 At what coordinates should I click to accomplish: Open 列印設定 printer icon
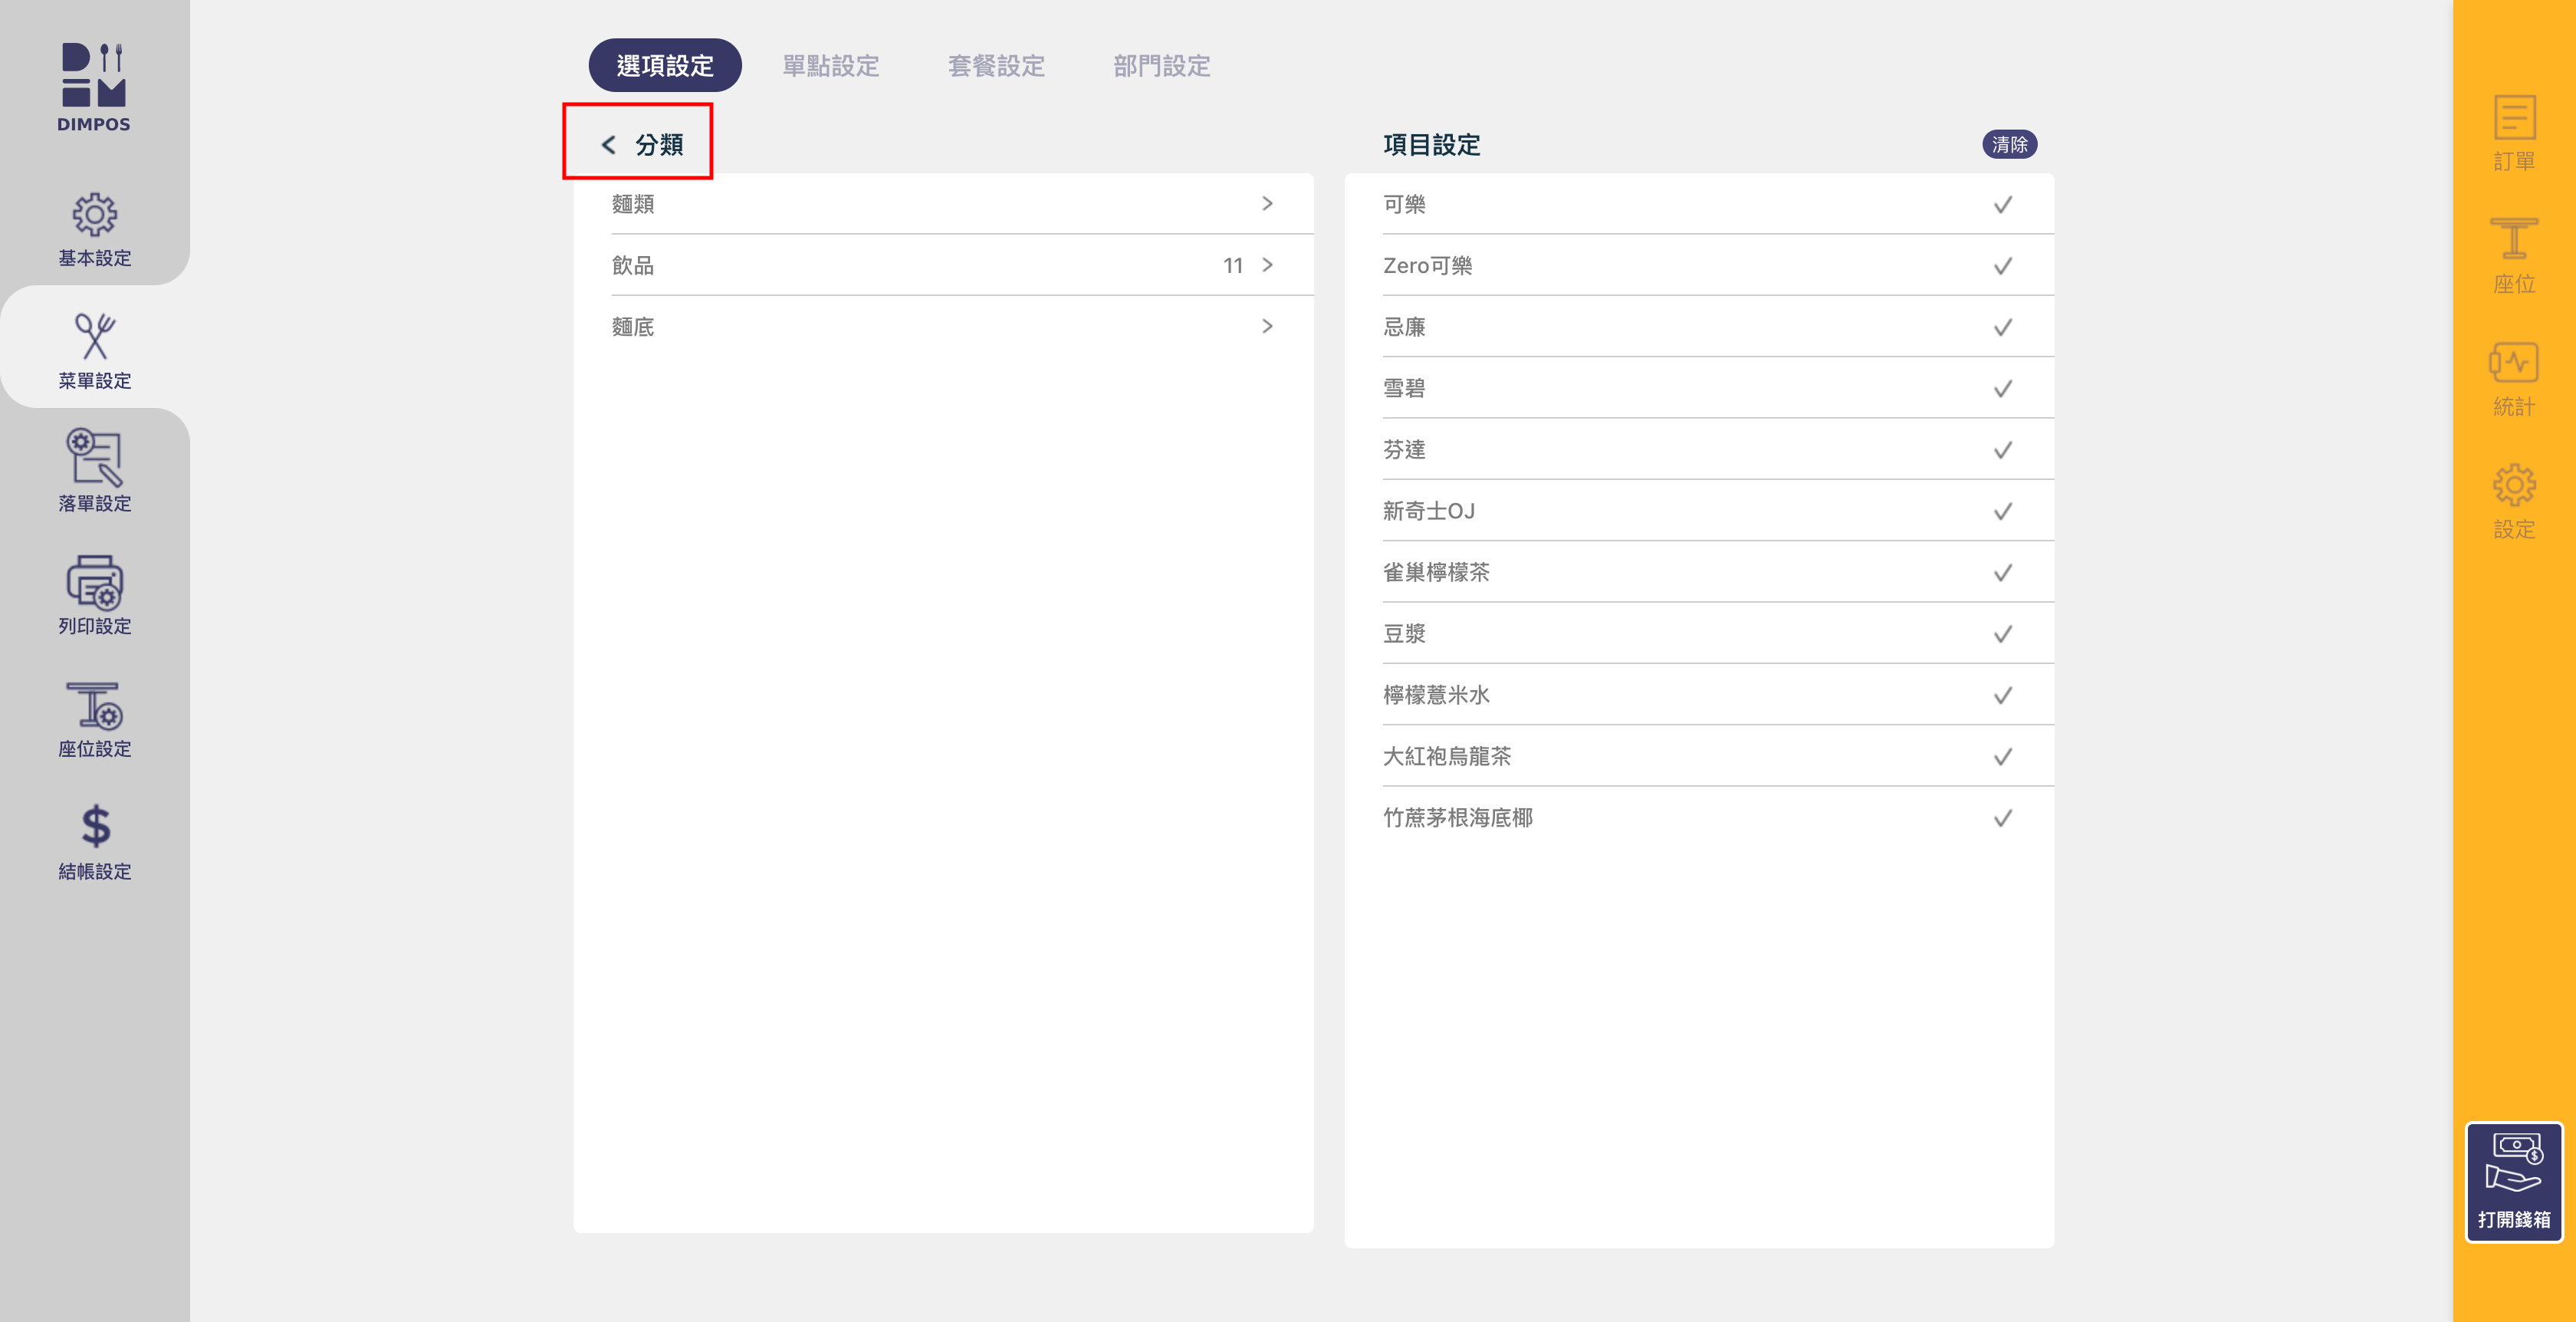pyautogui.click(x=94, y=594)
